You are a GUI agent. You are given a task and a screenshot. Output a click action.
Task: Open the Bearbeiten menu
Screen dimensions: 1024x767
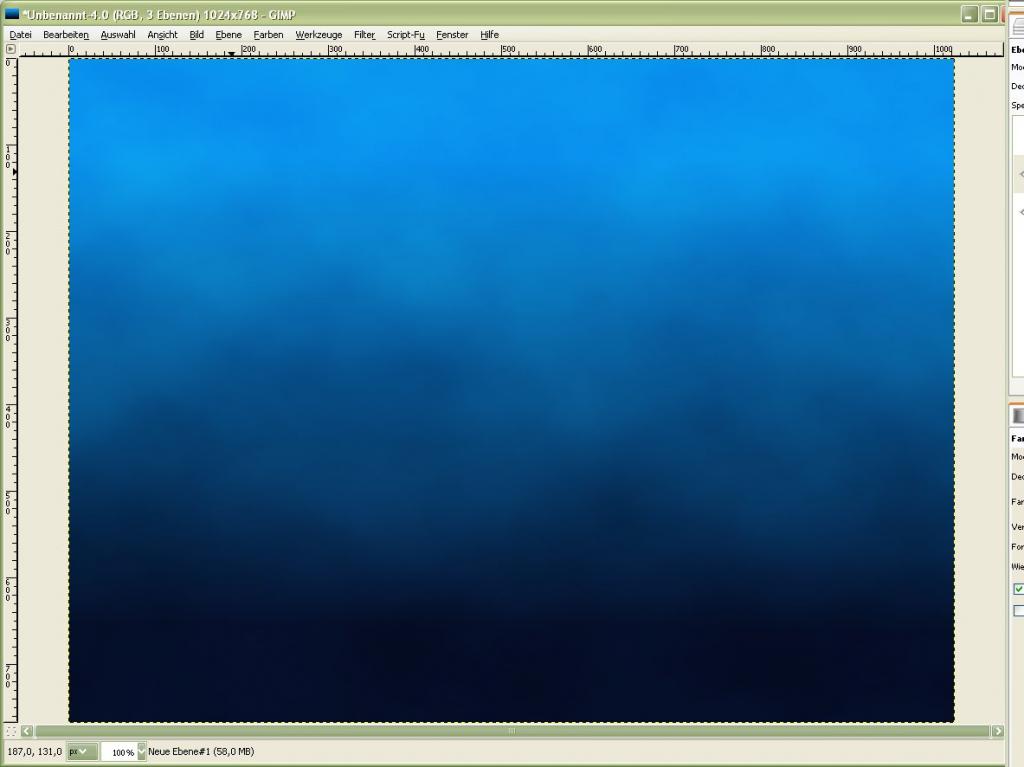point(66,35)
